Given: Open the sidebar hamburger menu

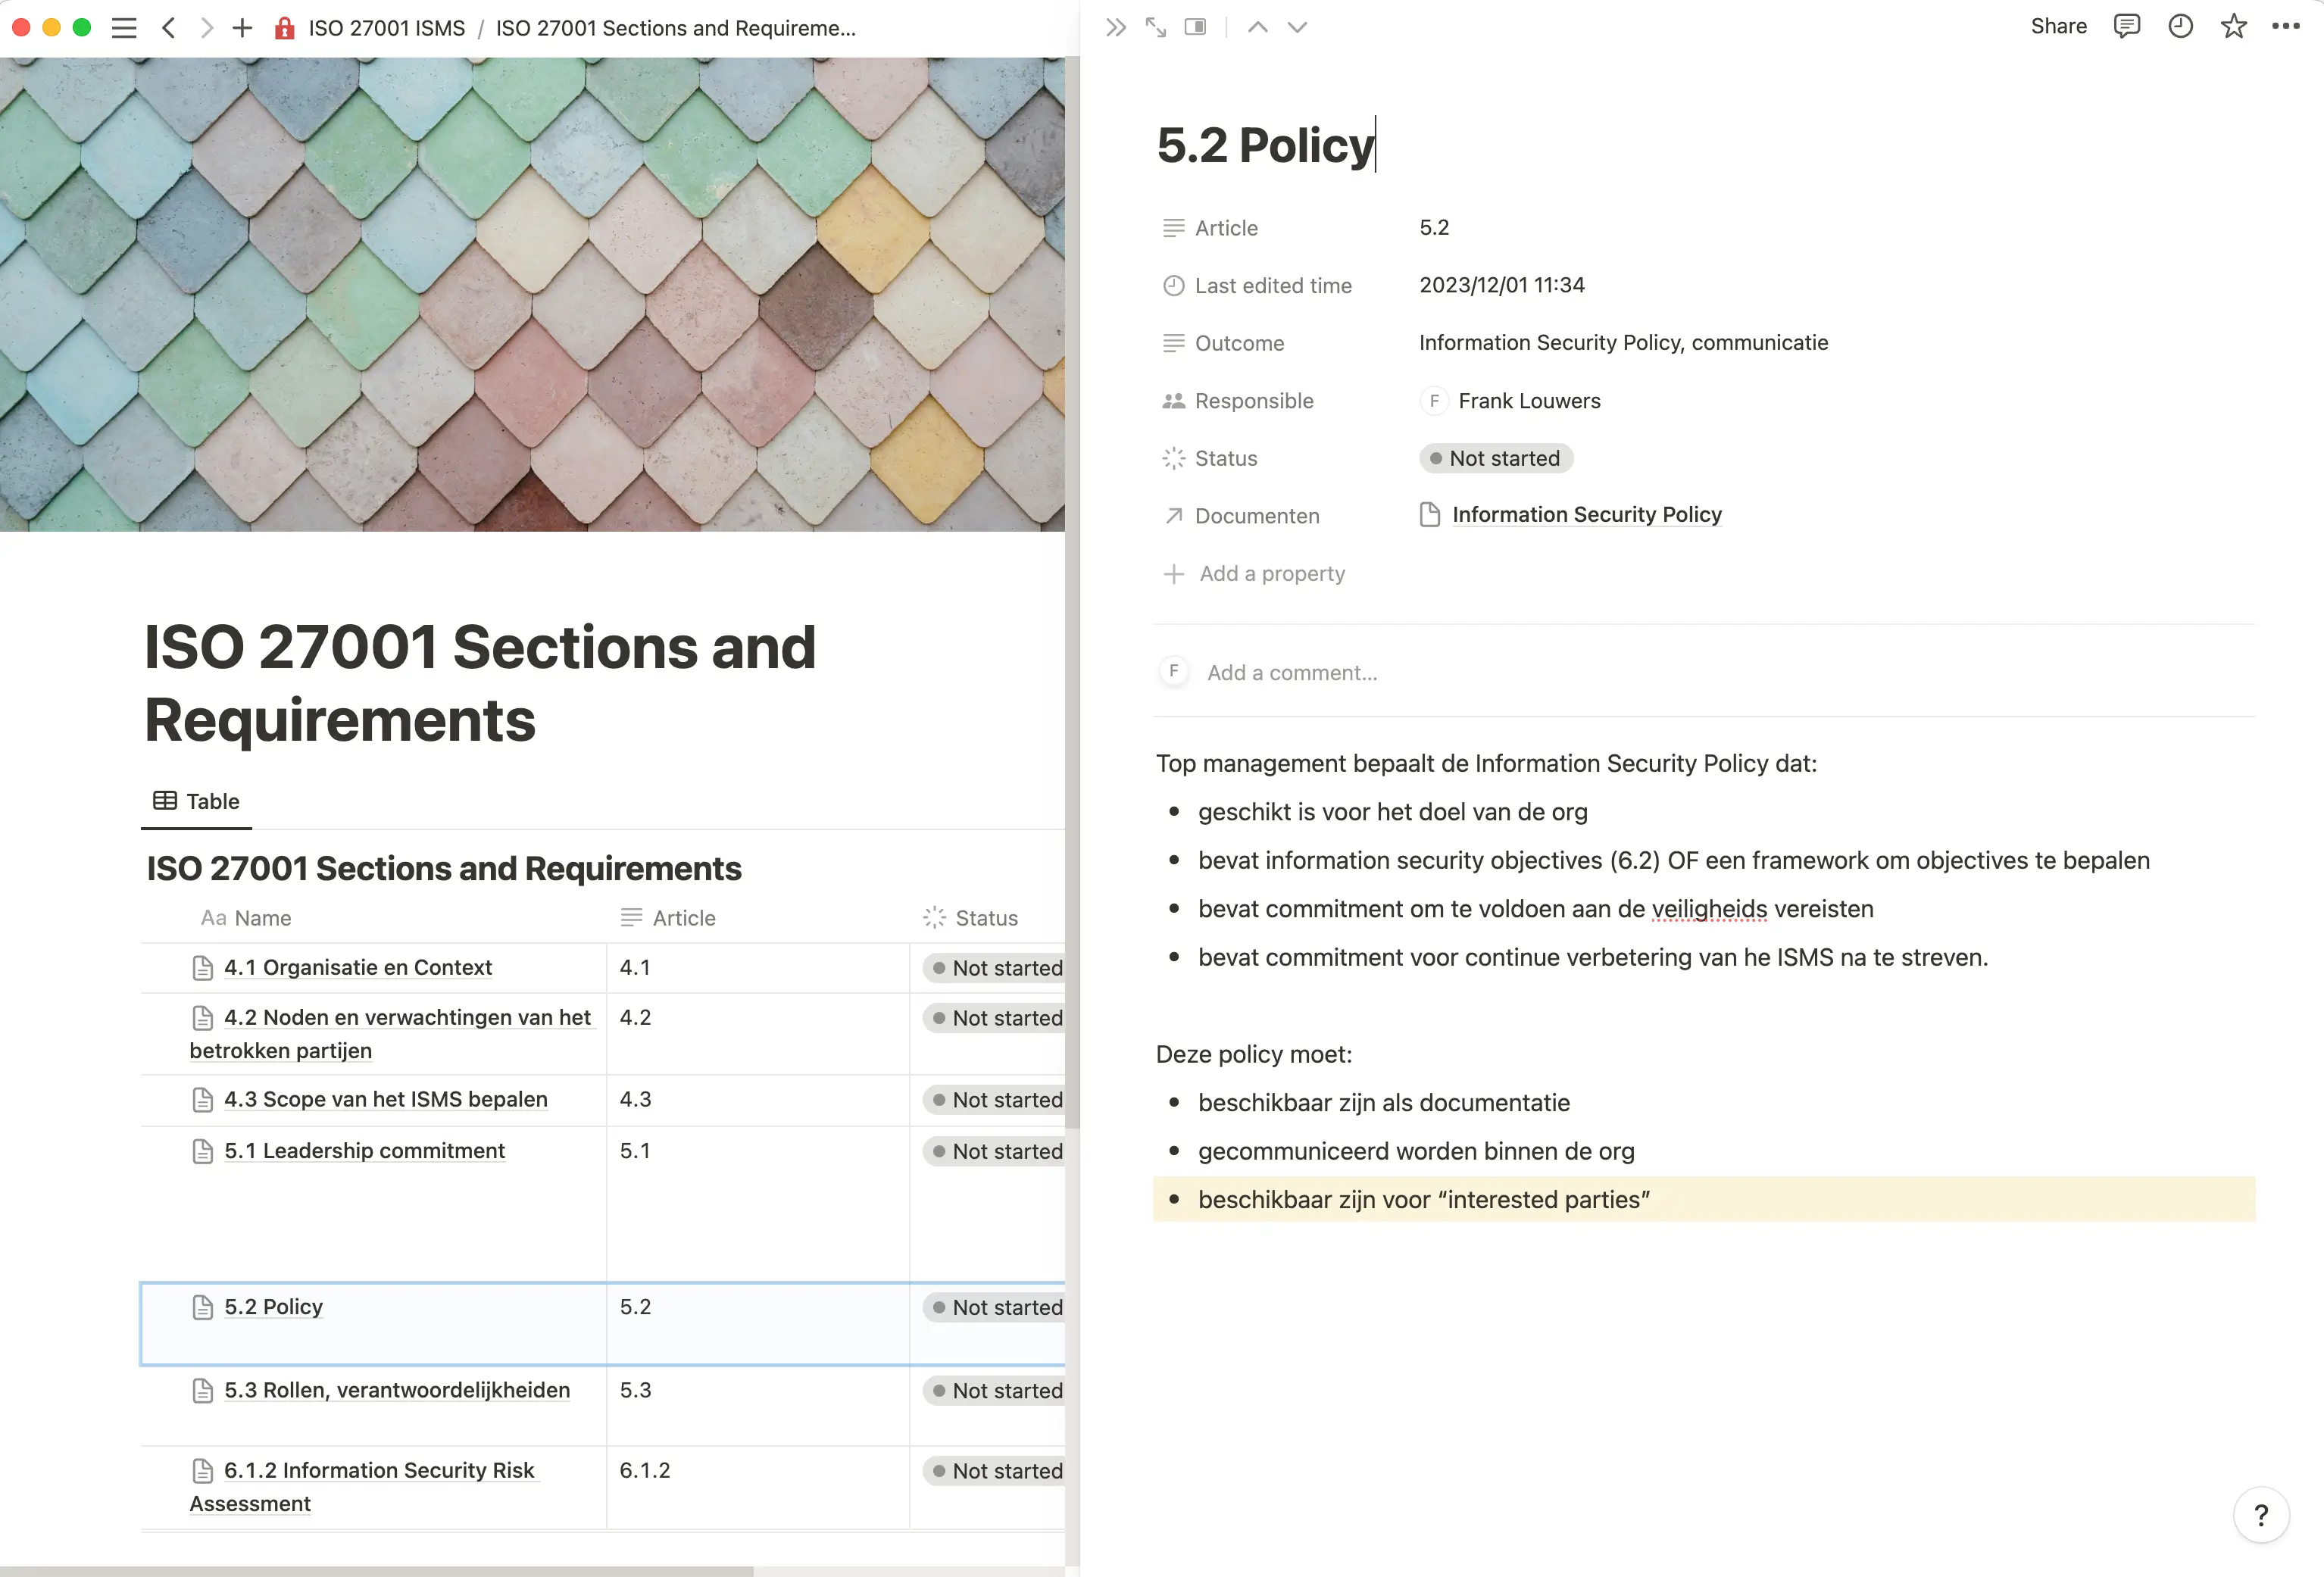Looking at the screenshot, I should pos(124,28).
